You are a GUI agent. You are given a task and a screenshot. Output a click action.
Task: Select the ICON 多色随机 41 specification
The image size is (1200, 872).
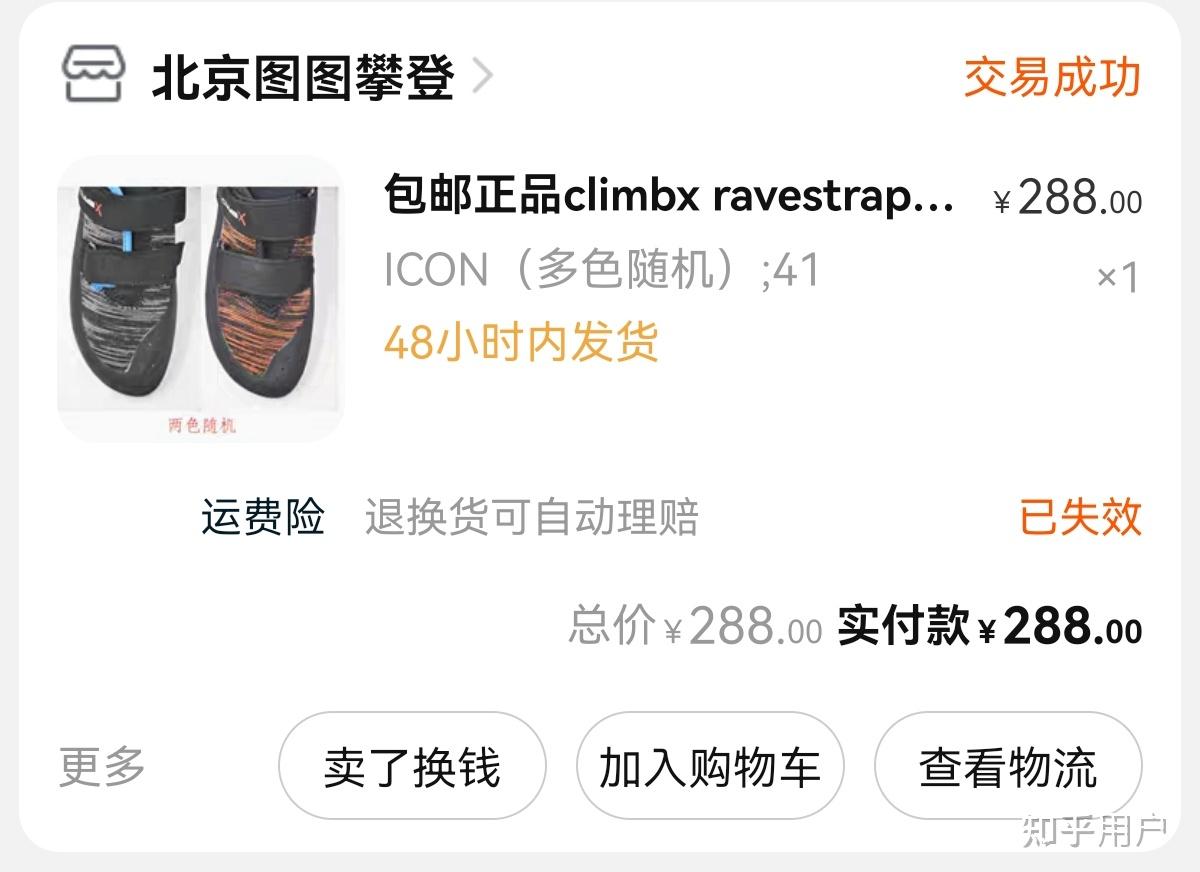pos(601,270)
